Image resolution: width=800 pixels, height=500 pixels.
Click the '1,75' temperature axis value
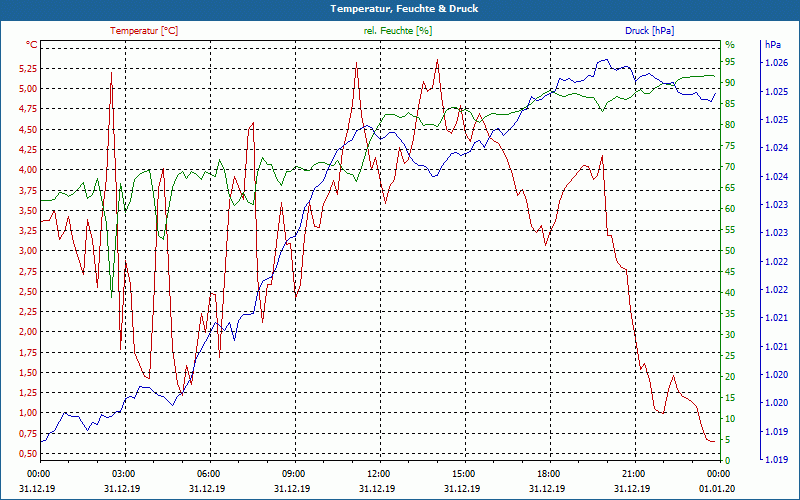pos(28,352)
